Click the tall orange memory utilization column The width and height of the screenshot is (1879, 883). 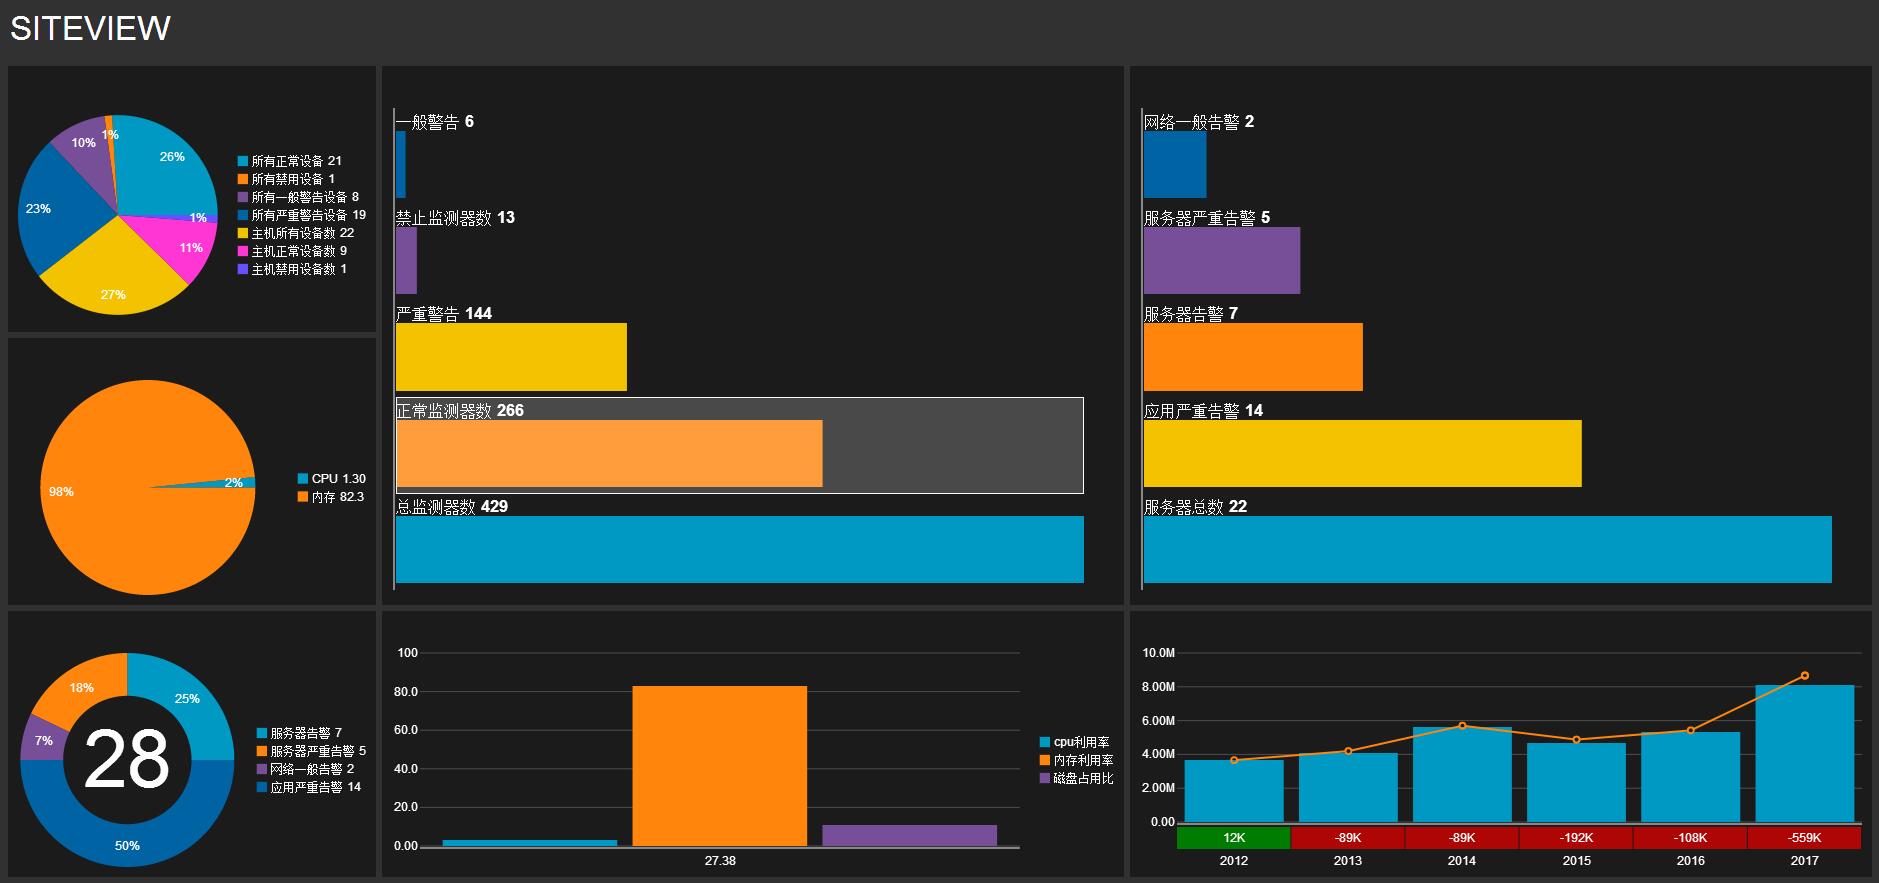click(719, 765)
